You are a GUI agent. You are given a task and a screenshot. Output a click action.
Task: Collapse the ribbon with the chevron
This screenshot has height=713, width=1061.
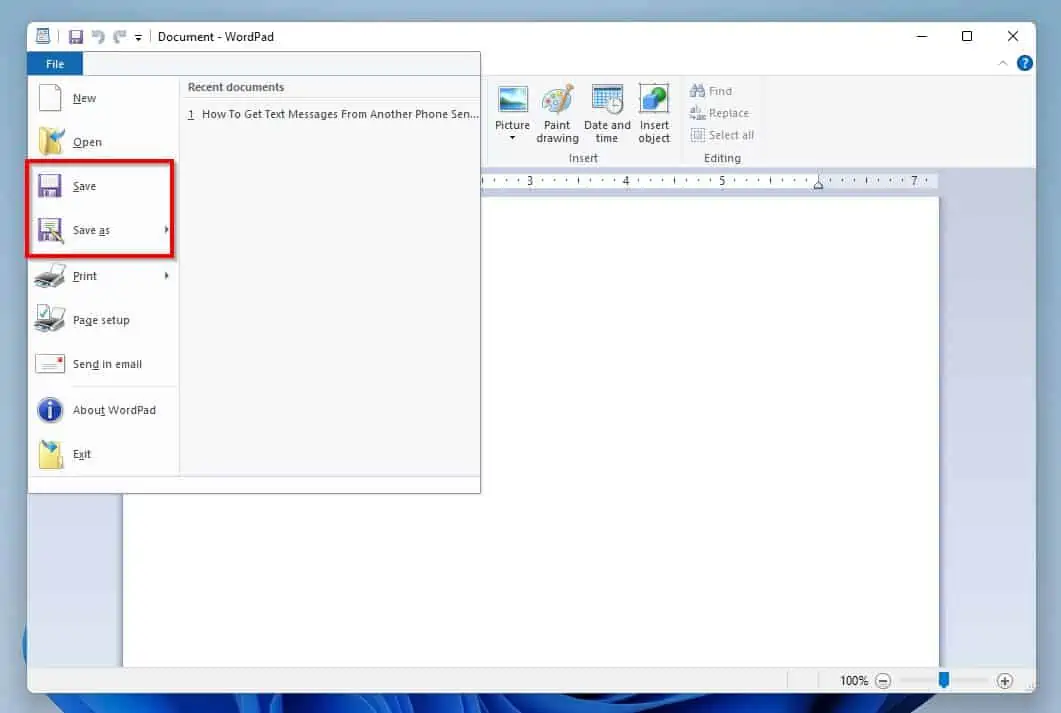pos(1003,63)
